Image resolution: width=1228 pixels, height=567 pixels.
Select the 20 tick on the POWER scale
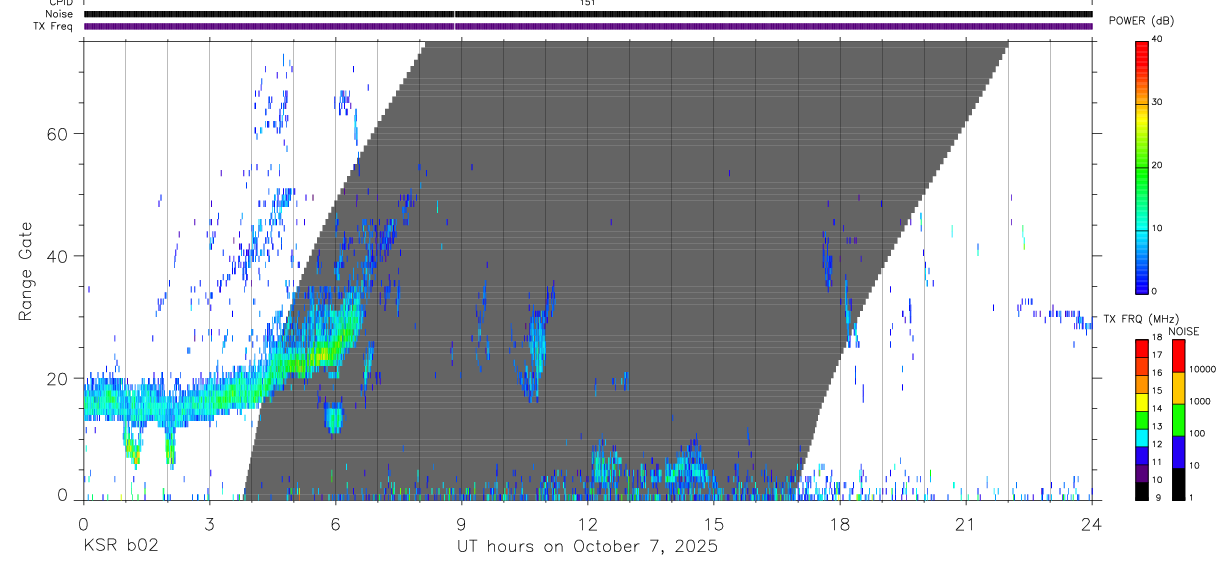1158,165
